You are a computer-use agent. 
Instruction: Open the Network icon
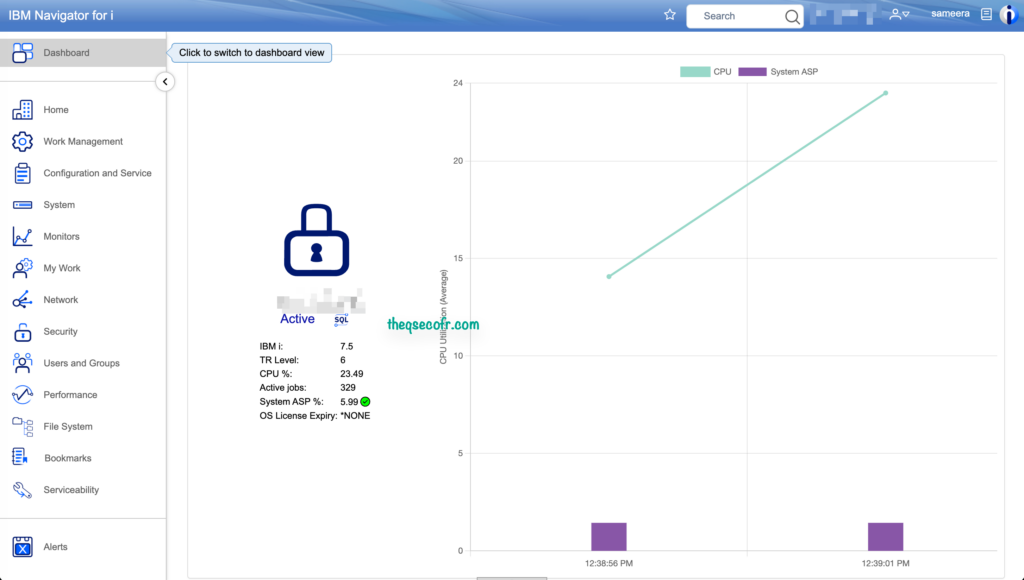[22, 300]
